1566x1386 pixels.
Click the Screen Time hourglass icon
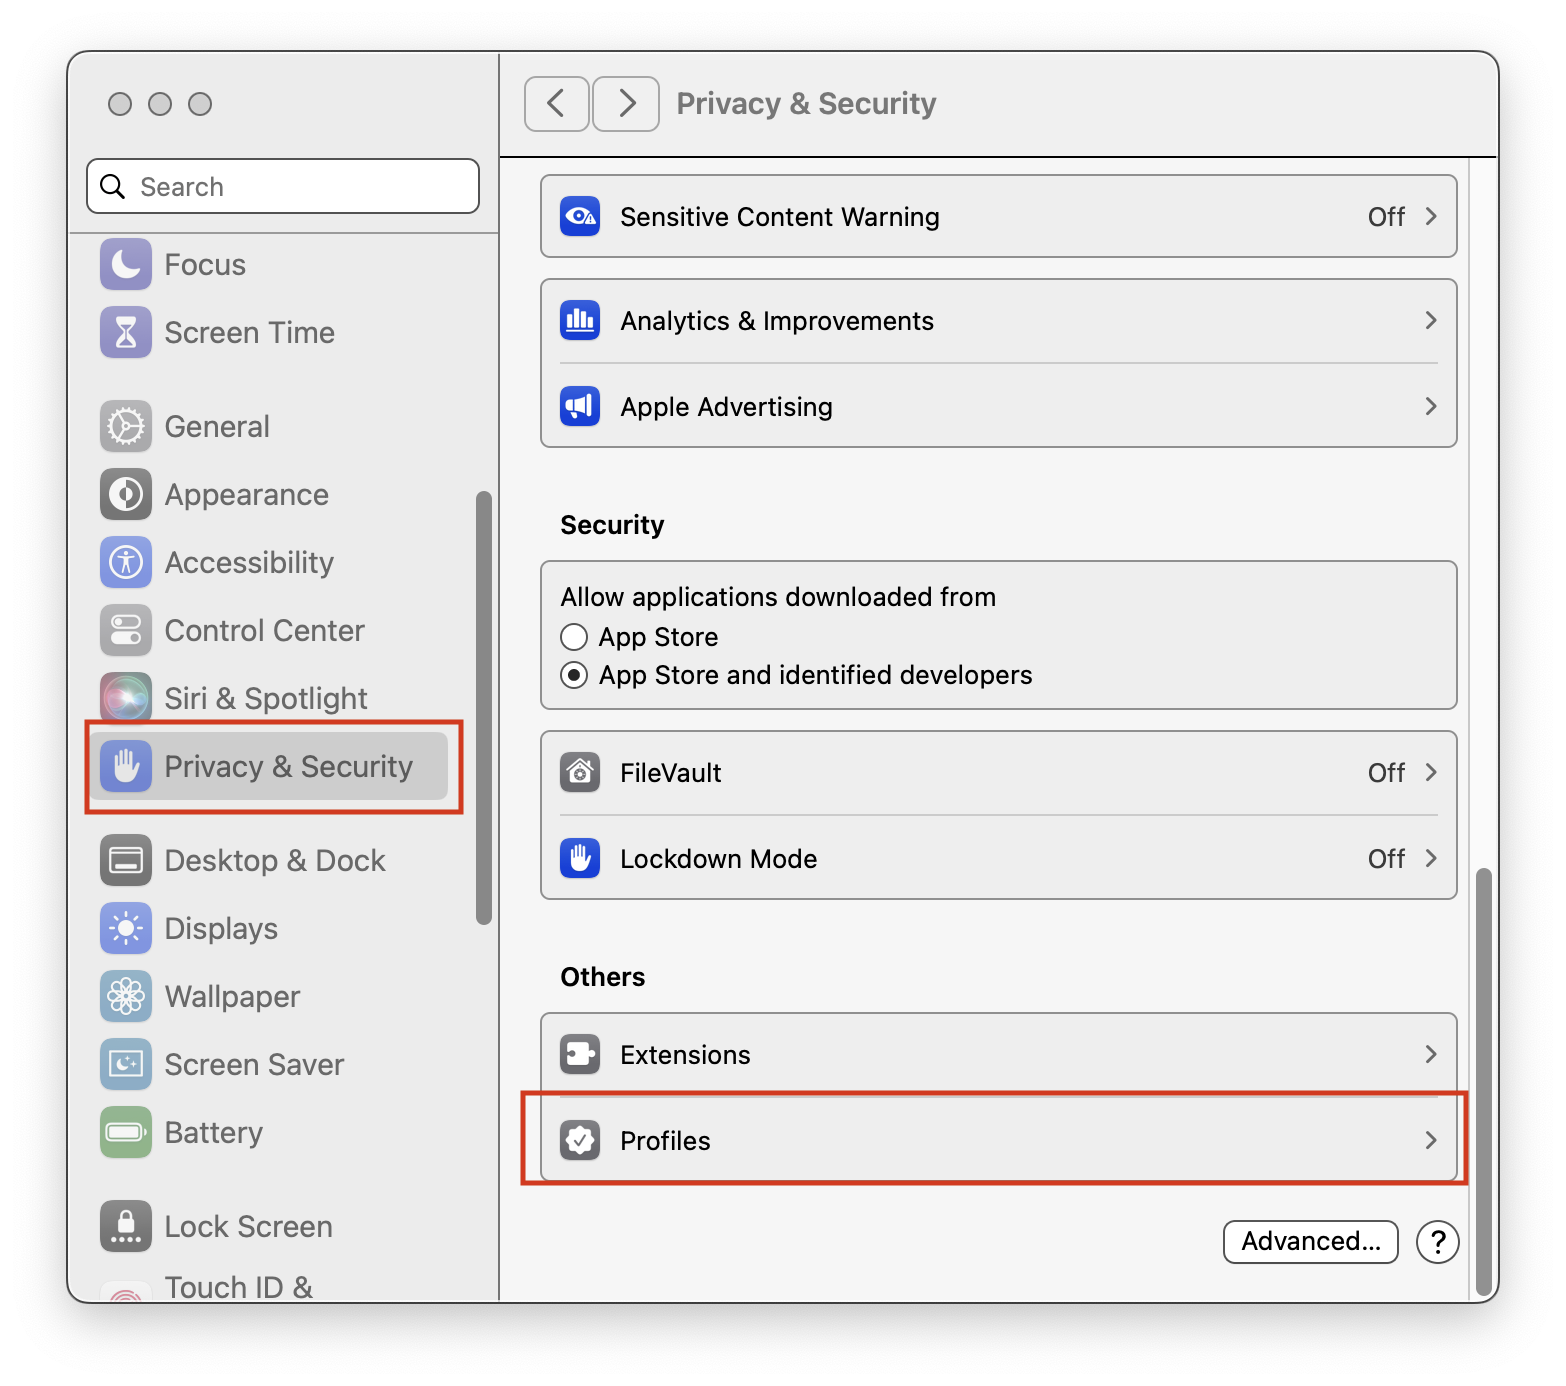[126, 332]
